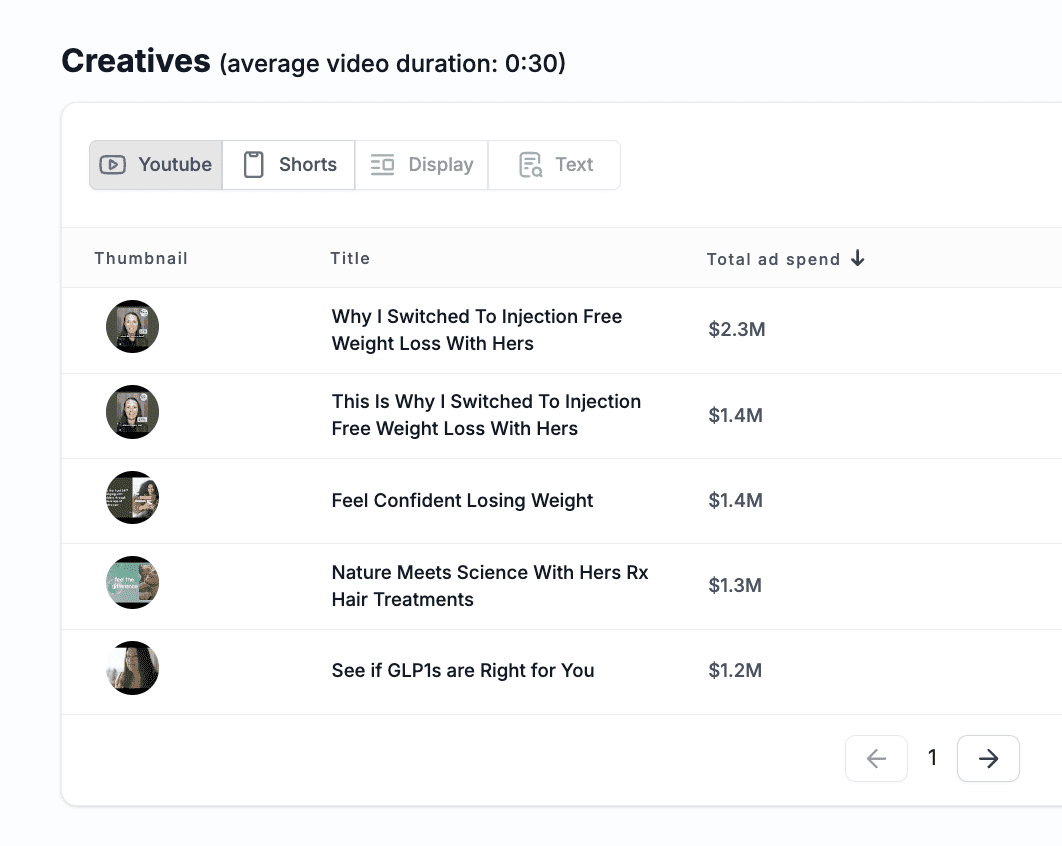Click title This Is Why I Switched To Injection
This screenshot has width=1062, height=846.
pyautogui.click(x=486, y=415)
